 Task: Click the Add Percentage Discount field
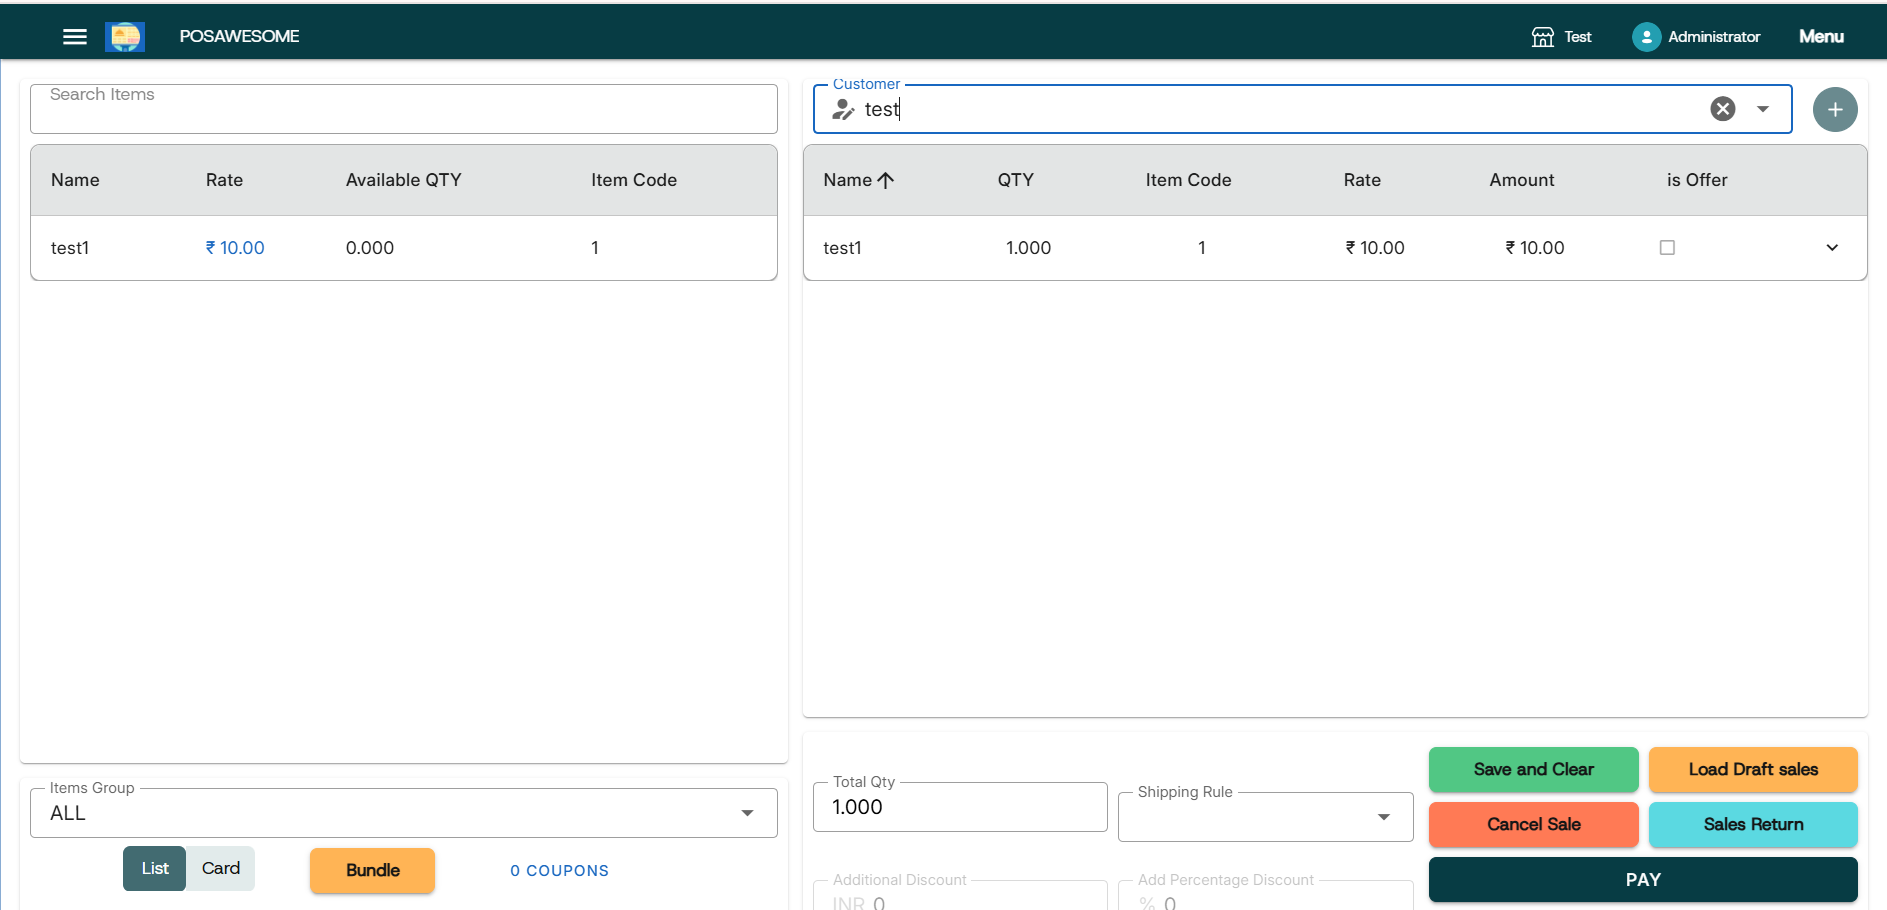coord(1265,895)
